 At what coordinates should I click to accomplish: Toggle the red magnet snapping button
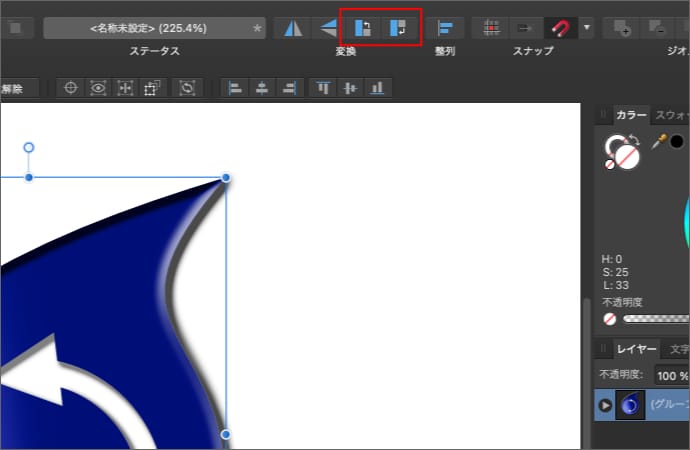(x=561, y=28)
